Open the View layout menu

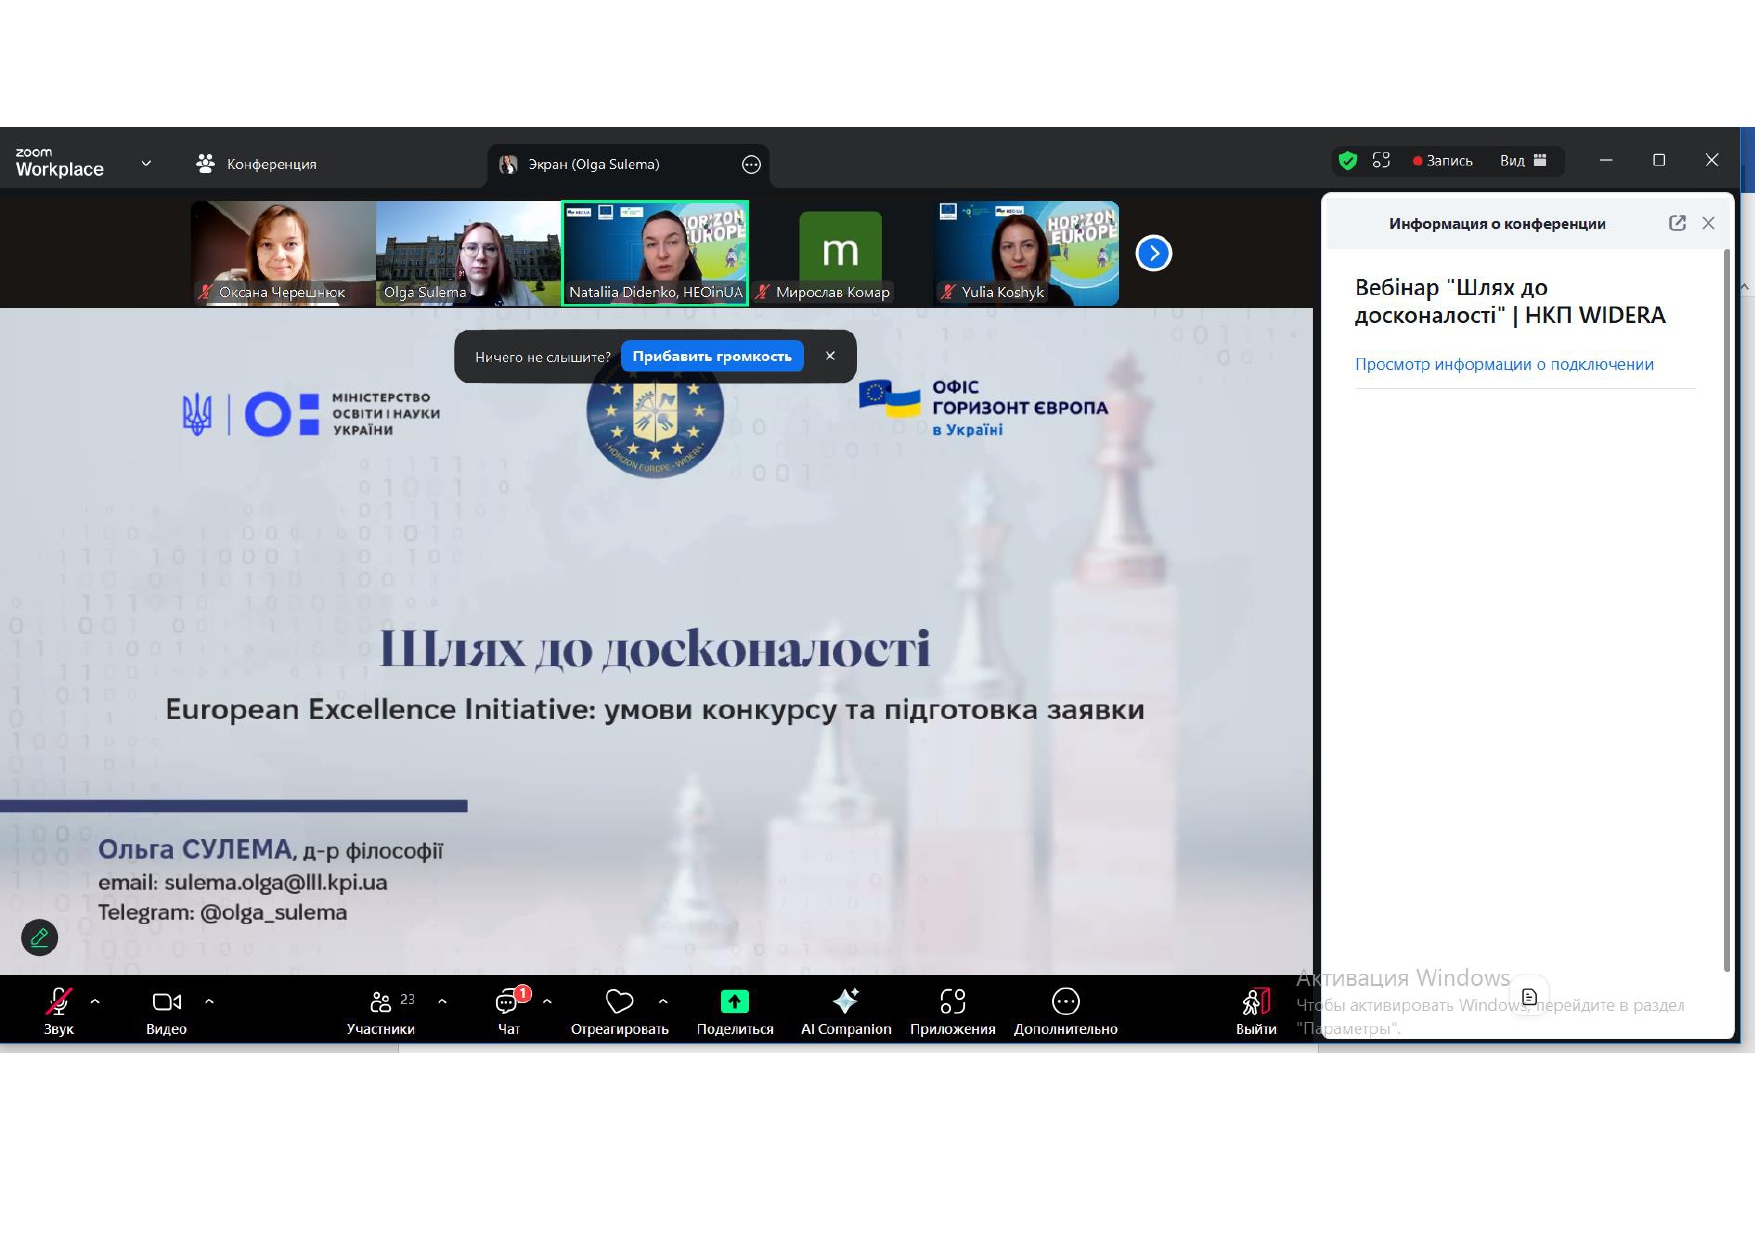(x=1523, y=161)
